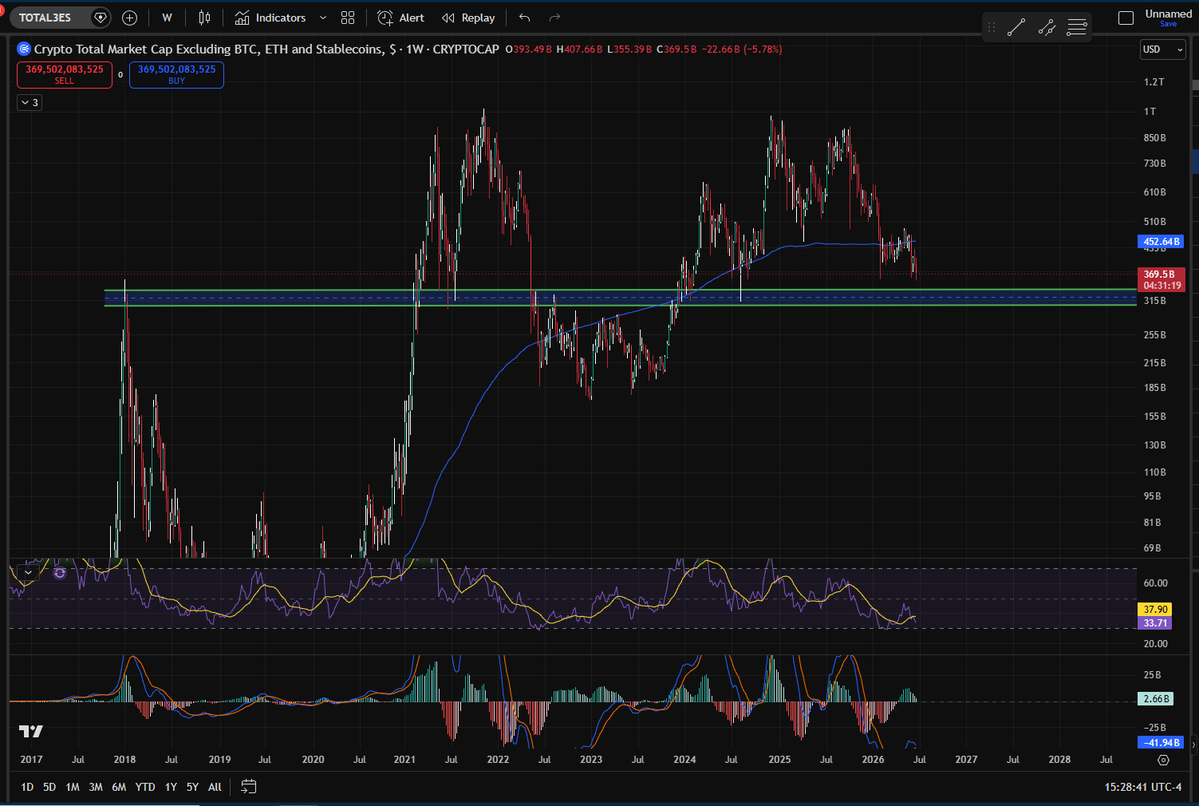Add a symbol to compare with plus icon
This screenshot has width=1199, height=806.
tap(129, 18)
